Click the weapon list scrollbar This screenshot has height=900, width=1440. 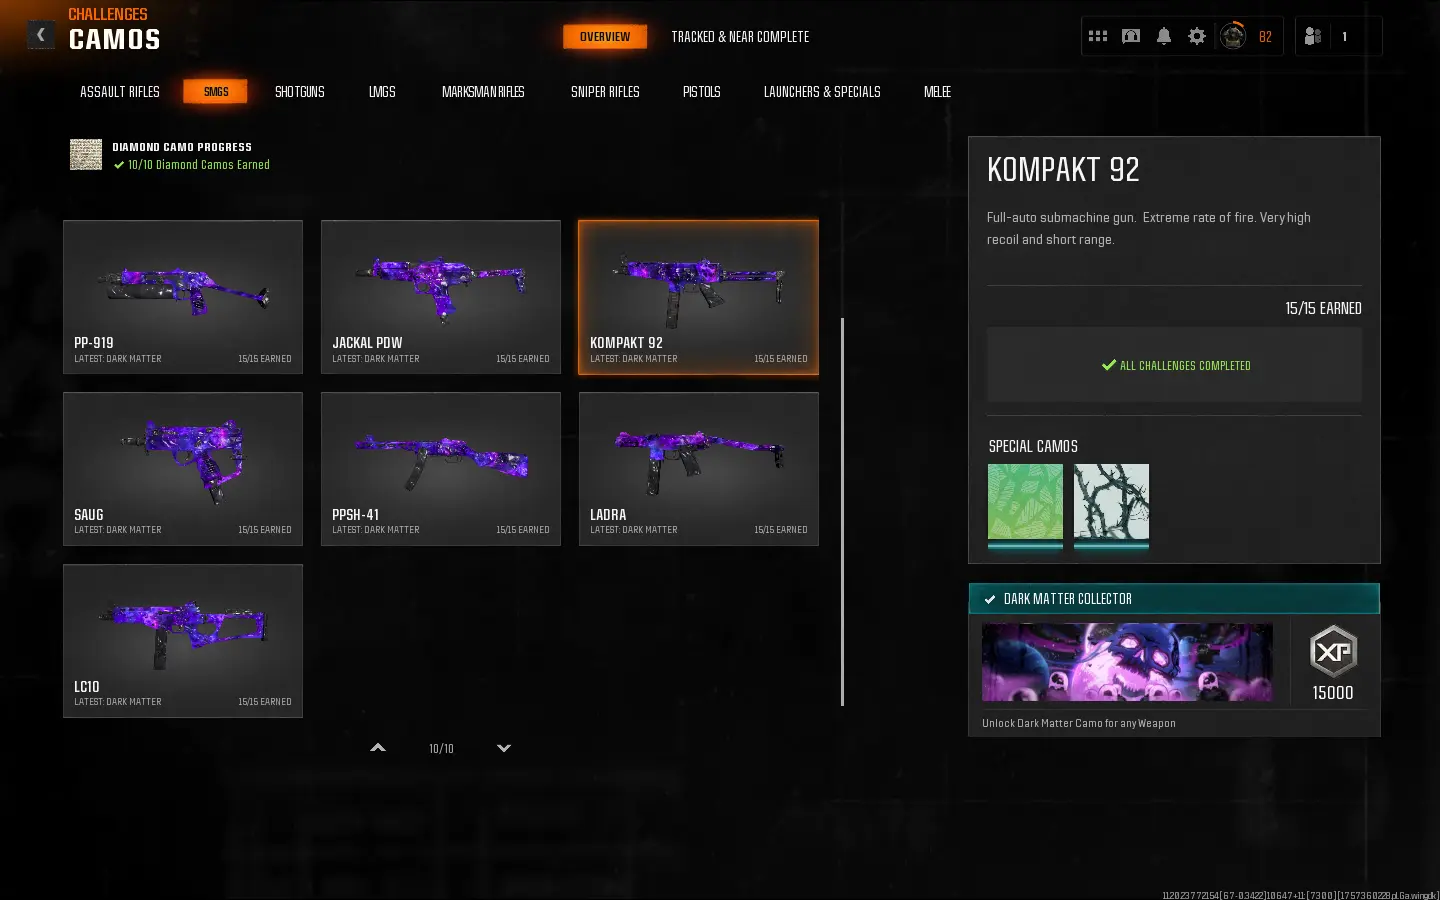[843, 511]
